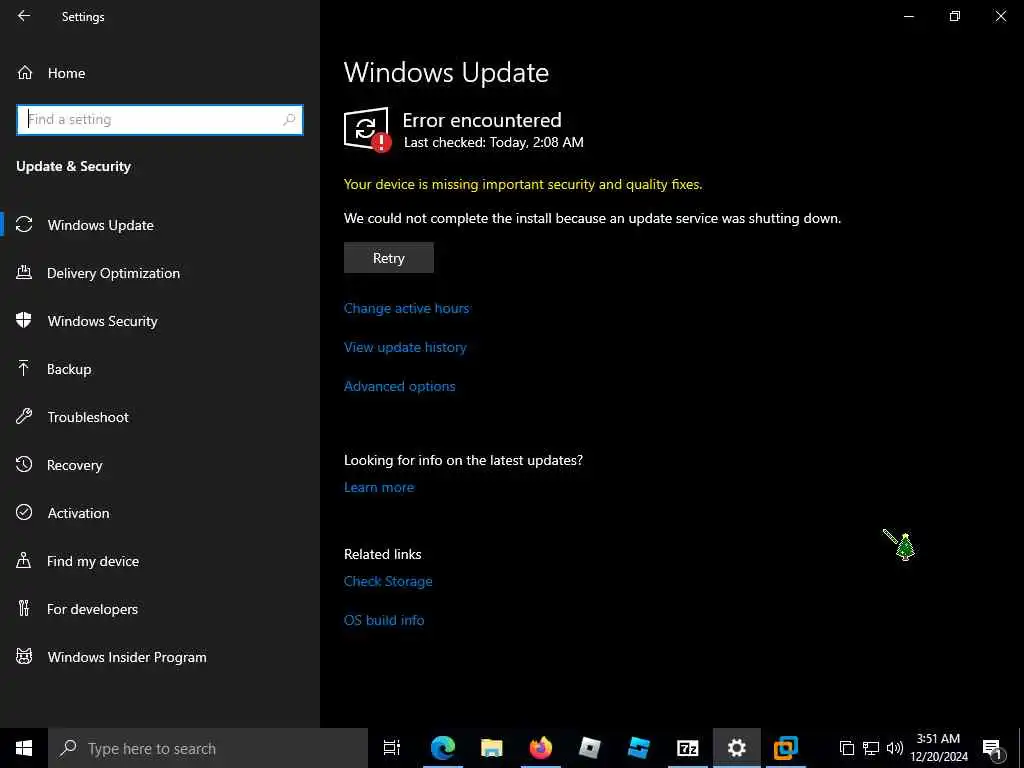Click the Update & Security heading

pyautogui.click(x=73, y=167)
